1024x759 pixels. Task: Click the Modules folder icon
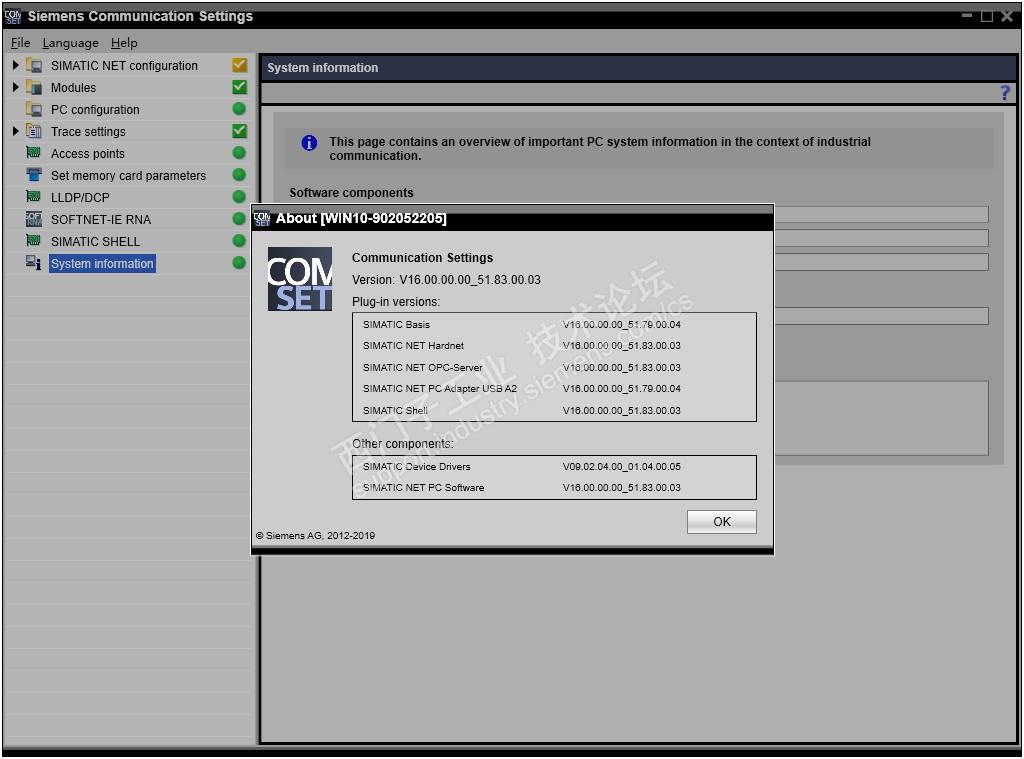click(34, 88)
